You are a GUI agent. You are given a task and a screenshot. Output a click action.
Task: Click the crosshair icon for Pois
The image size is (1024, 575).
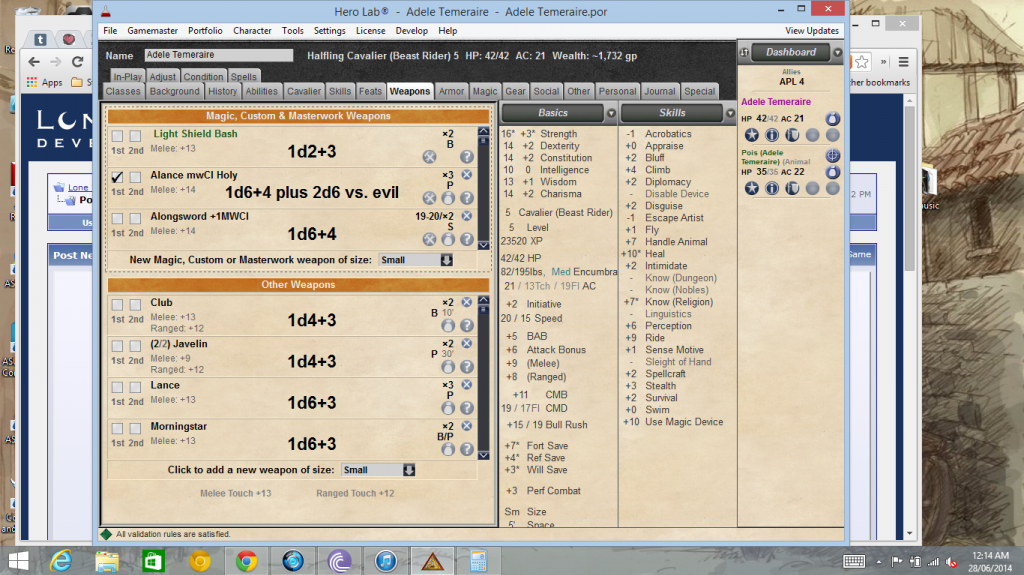click(833, 156)
